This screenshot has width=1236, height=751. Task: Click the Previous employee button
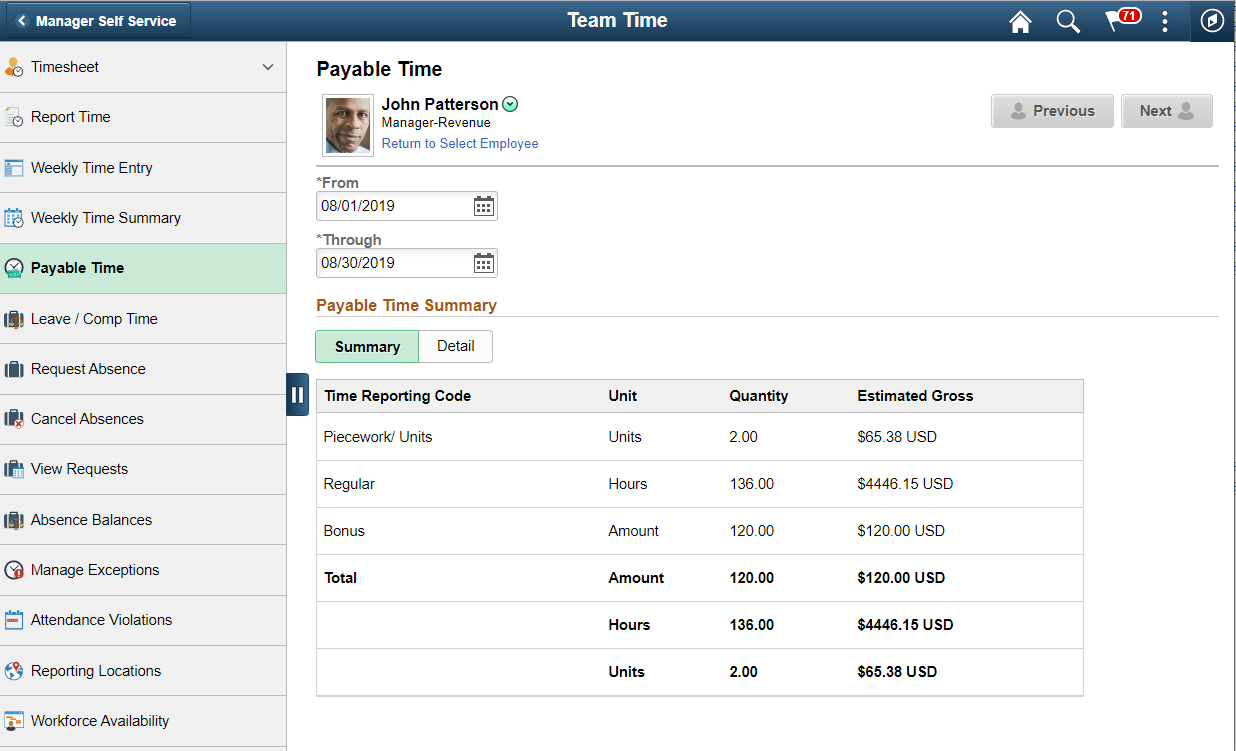pos(1052,111)
